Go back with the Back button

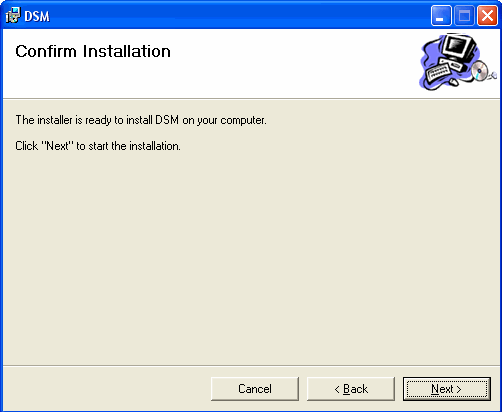(351, 389)
